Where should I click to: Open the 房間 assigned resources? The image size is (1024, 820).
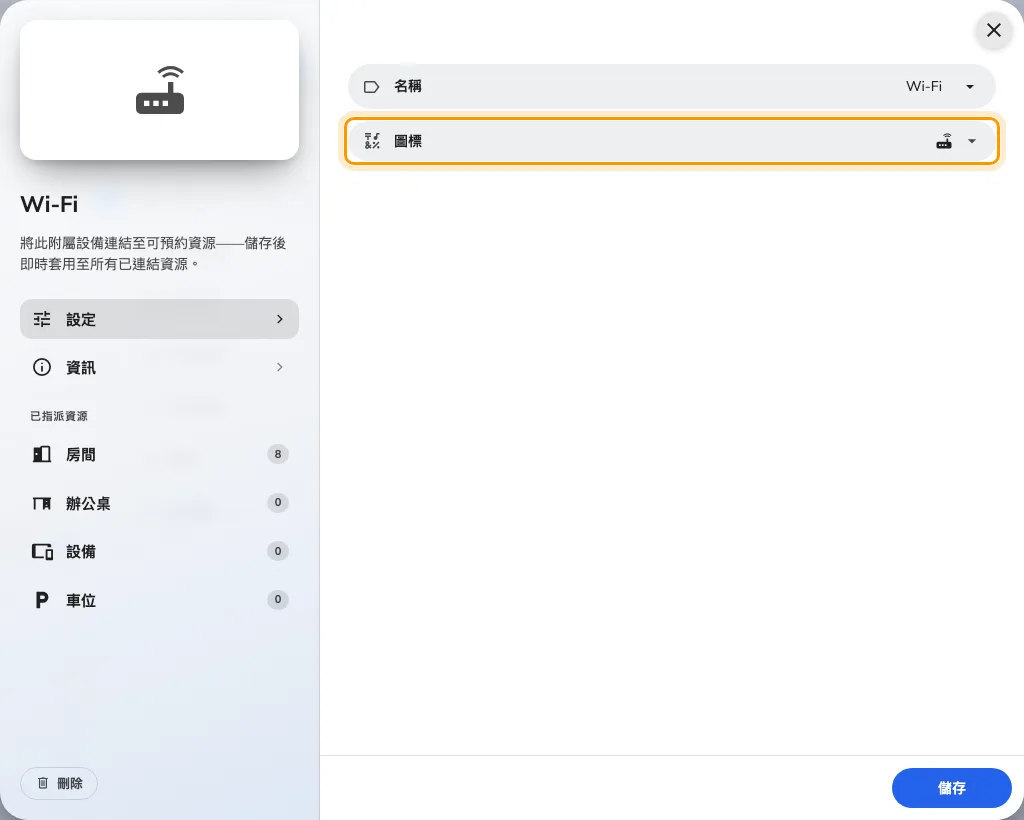pos(159,454)
